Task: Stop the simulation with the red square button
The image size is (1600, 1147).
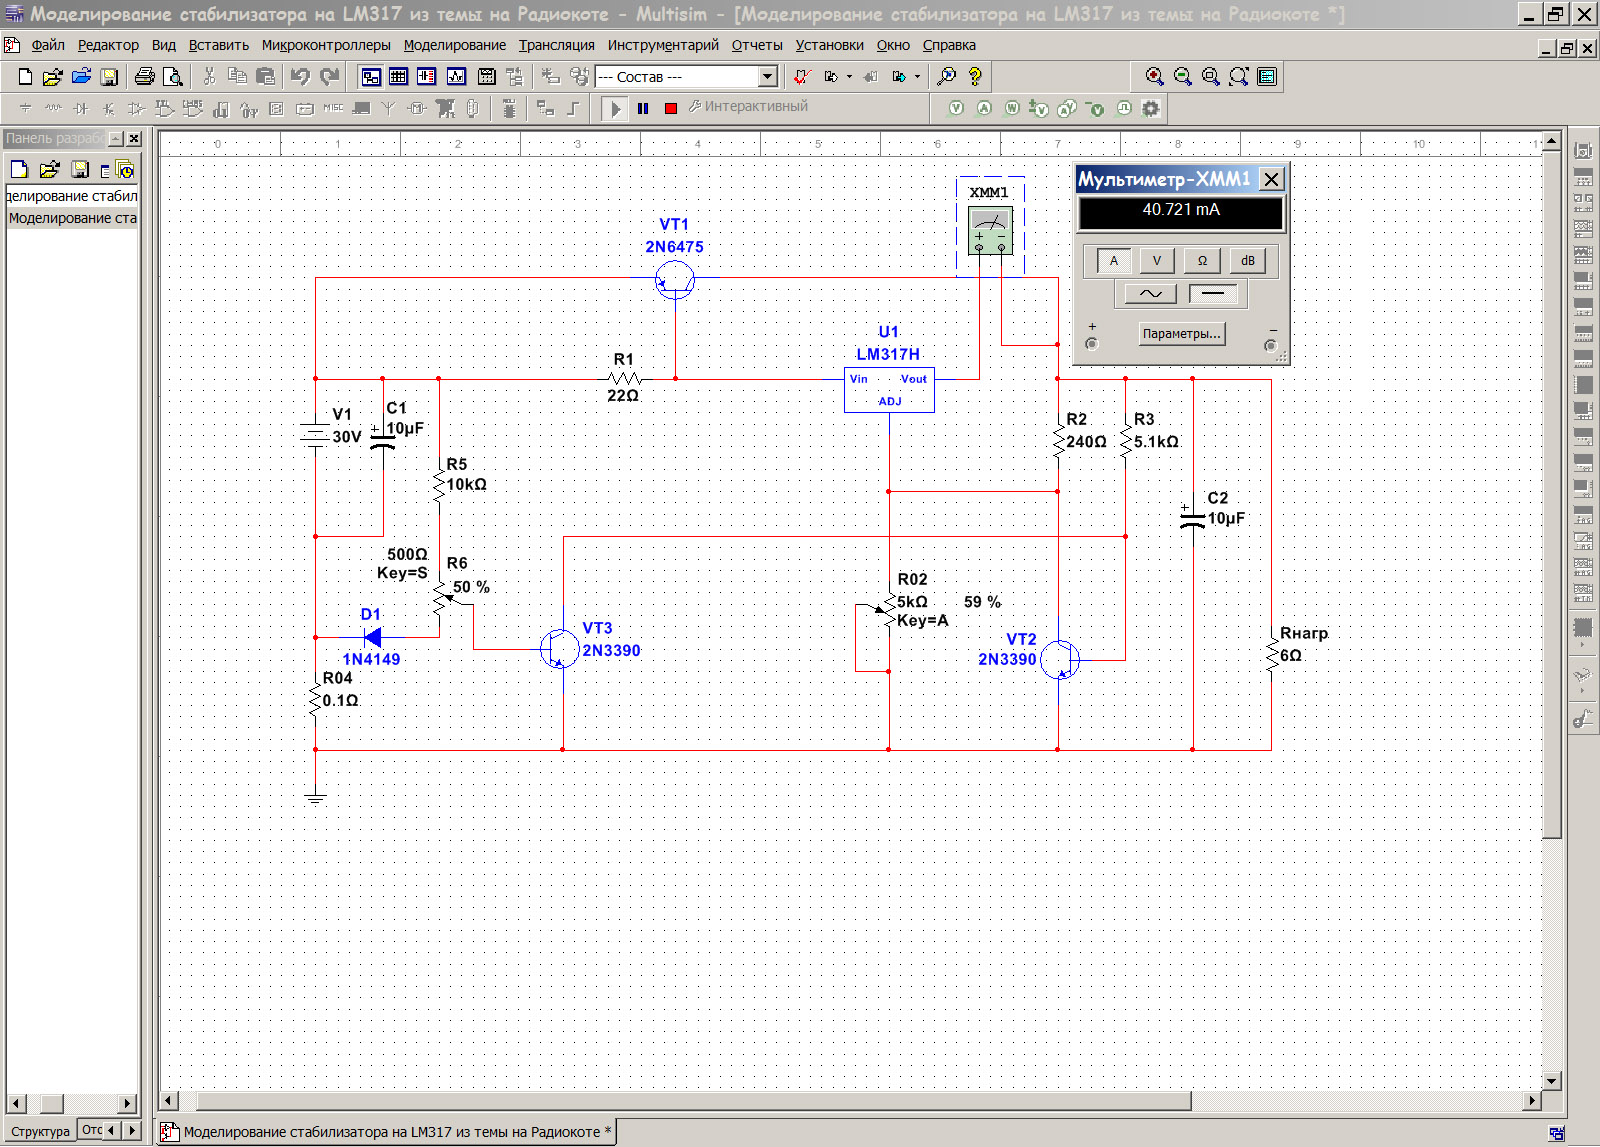Action: (671, 108)
